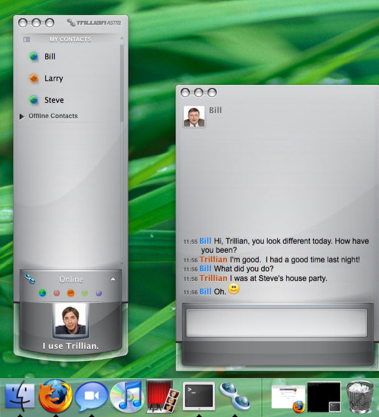The image size is (379, 417).
Task: Launch Firefox from the Dock
Action: coord(55,396)
